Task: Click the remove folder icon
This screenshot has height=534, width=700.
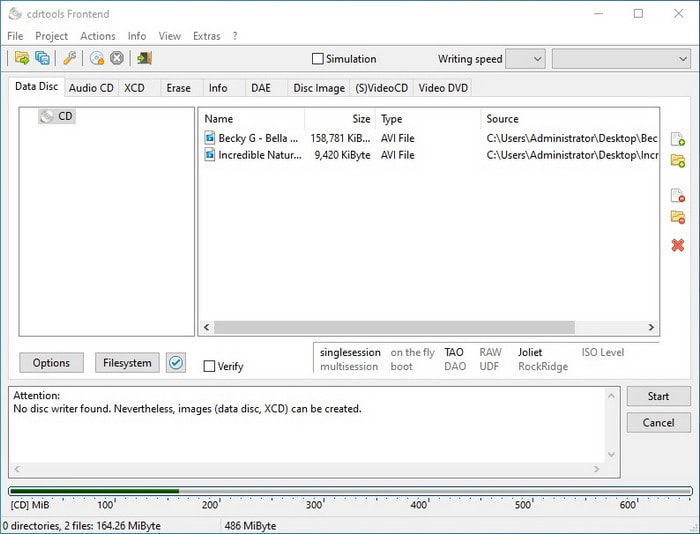Action: click(677, 217)
